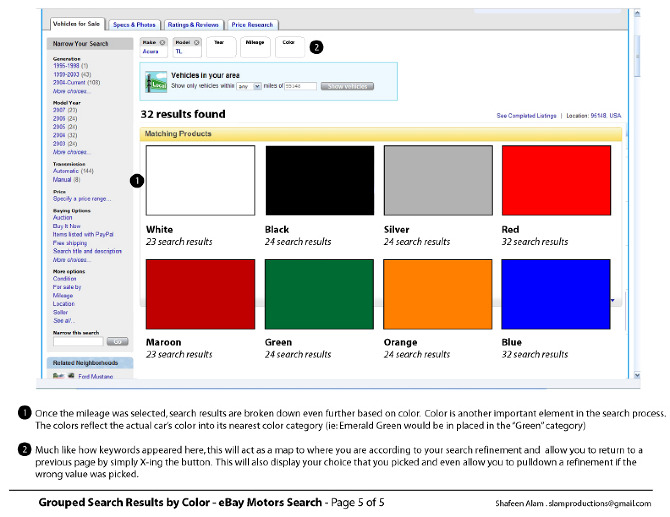Click the Narrow this search text field
The height and width of the screenshot is (517, 670).
coord(78,341)
